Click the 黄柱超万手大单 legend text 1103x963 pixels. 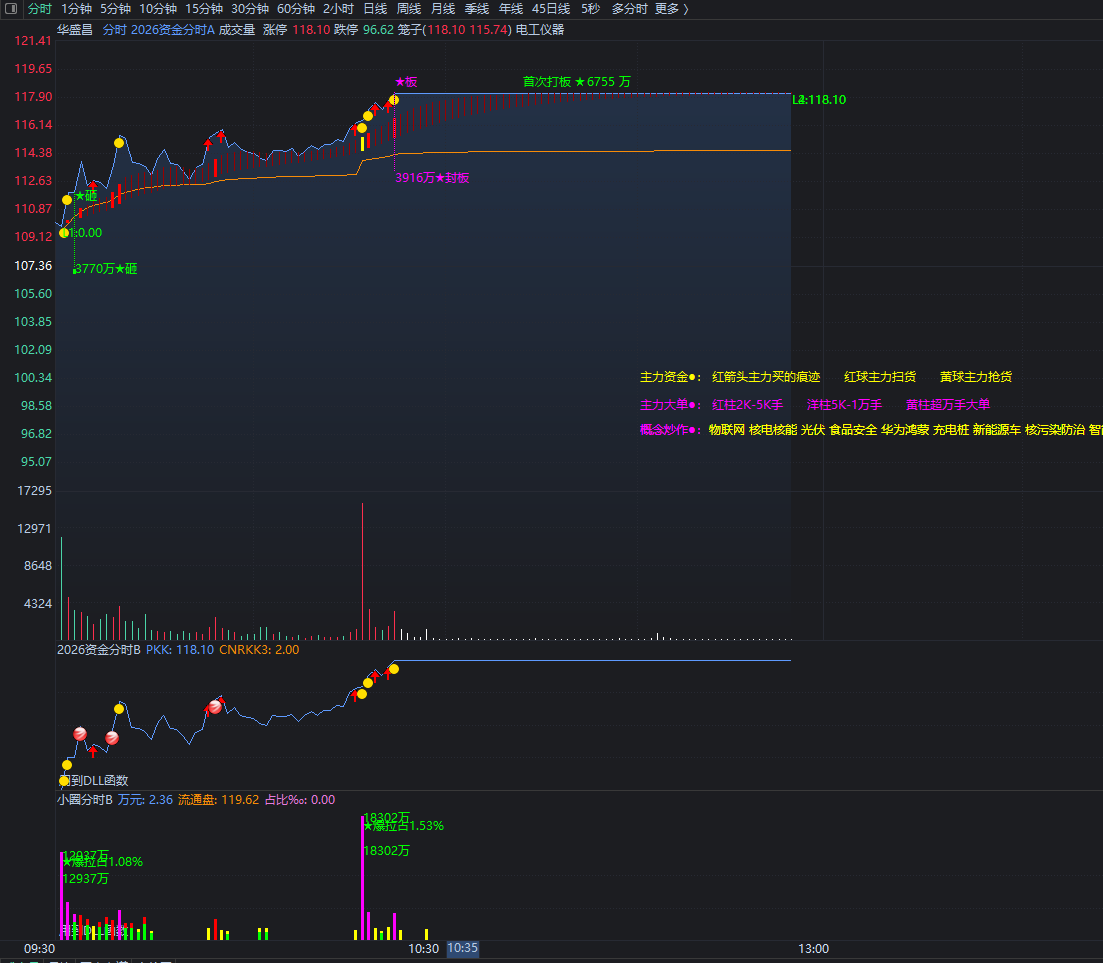948,404
